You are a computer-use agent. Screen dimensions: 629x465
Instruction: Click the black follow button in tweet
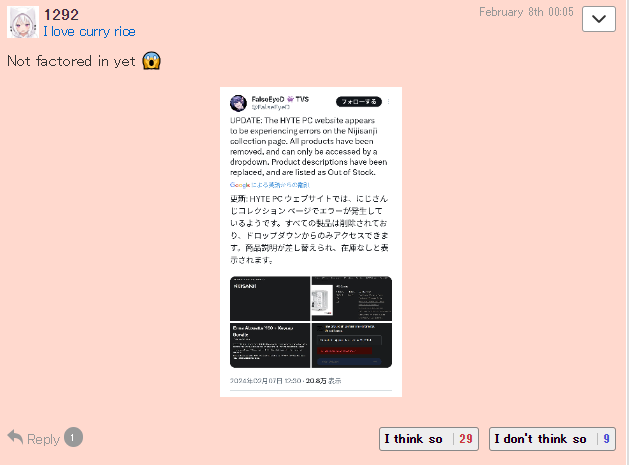pos(359,102)
